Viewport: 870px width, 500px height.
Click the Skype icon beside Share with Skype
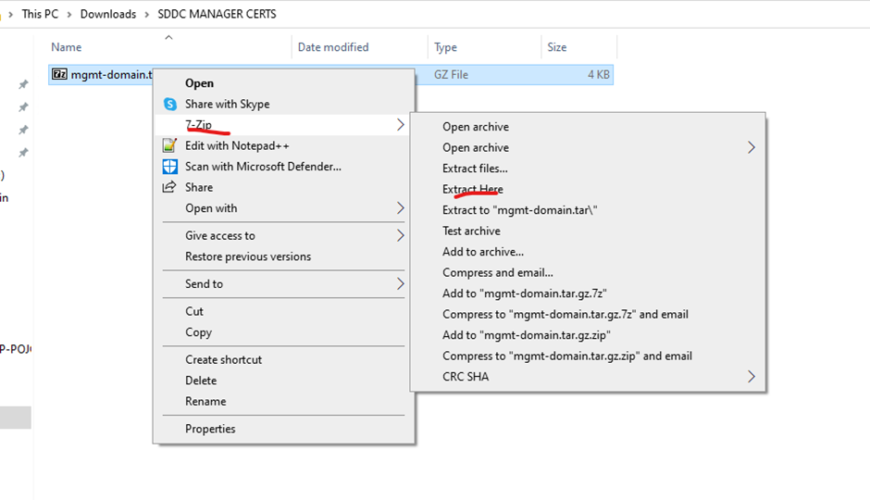(170, 104)
